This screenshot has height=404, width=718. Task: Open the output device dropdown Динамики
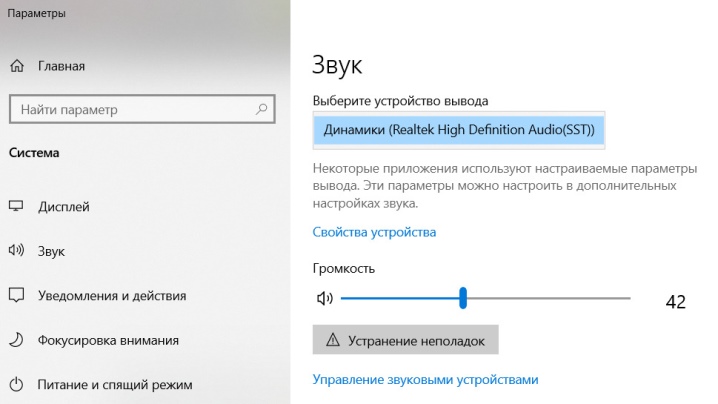coord(459,130)
